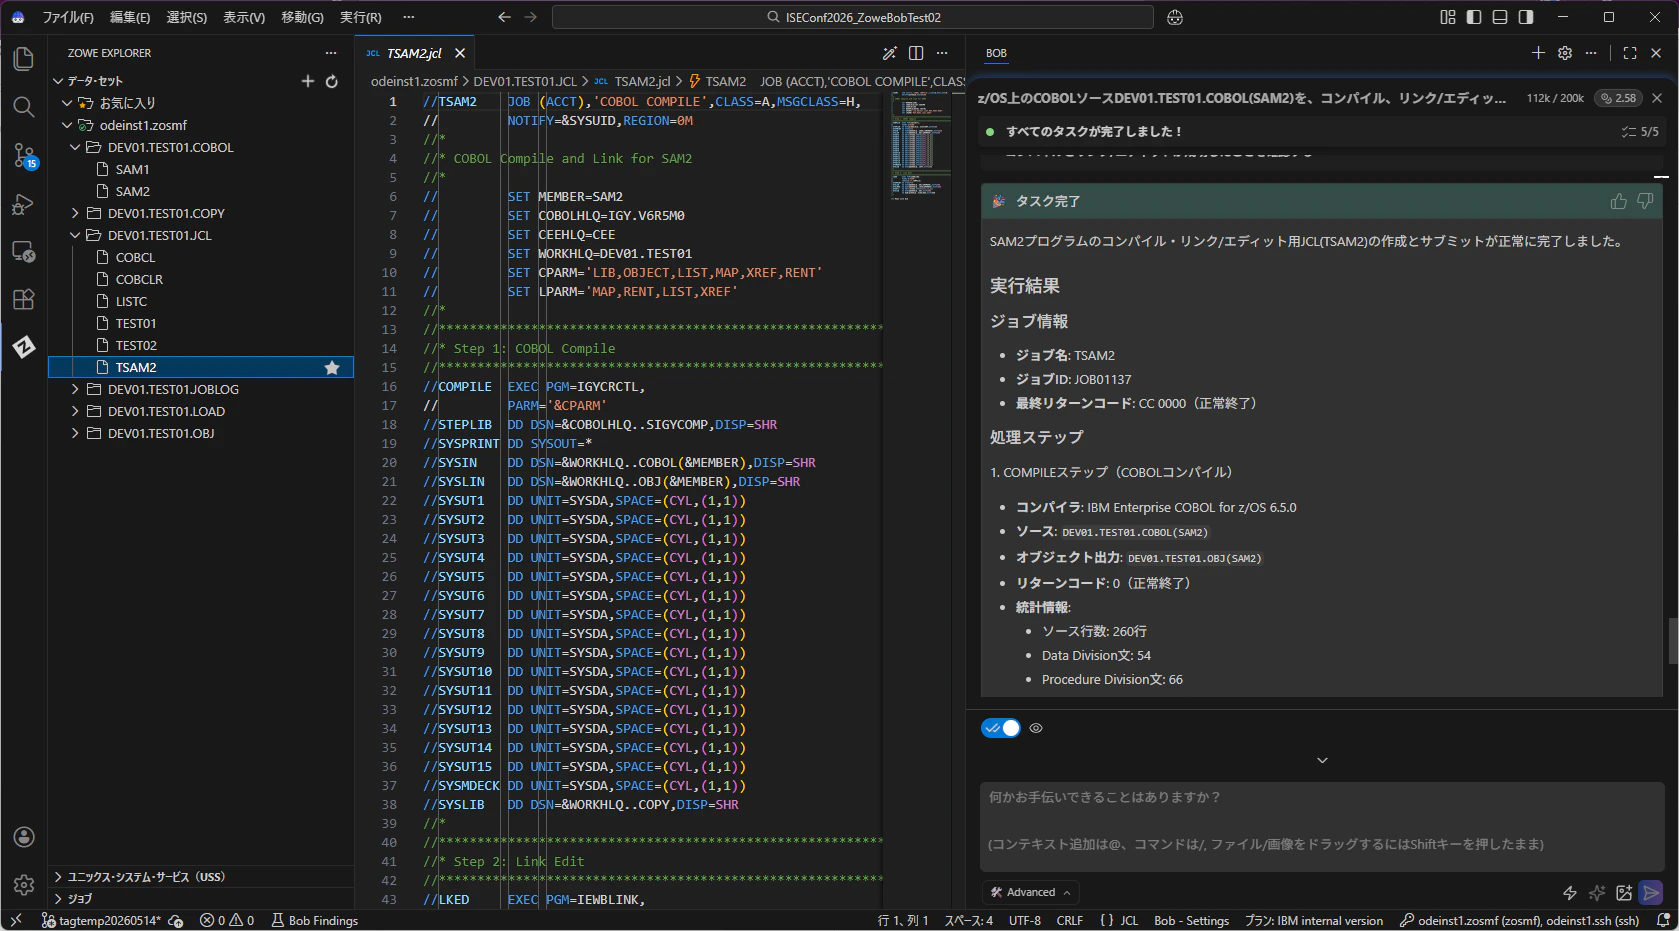Toggle the bottom panel visibility
1679x931 pixels.
1500,17
